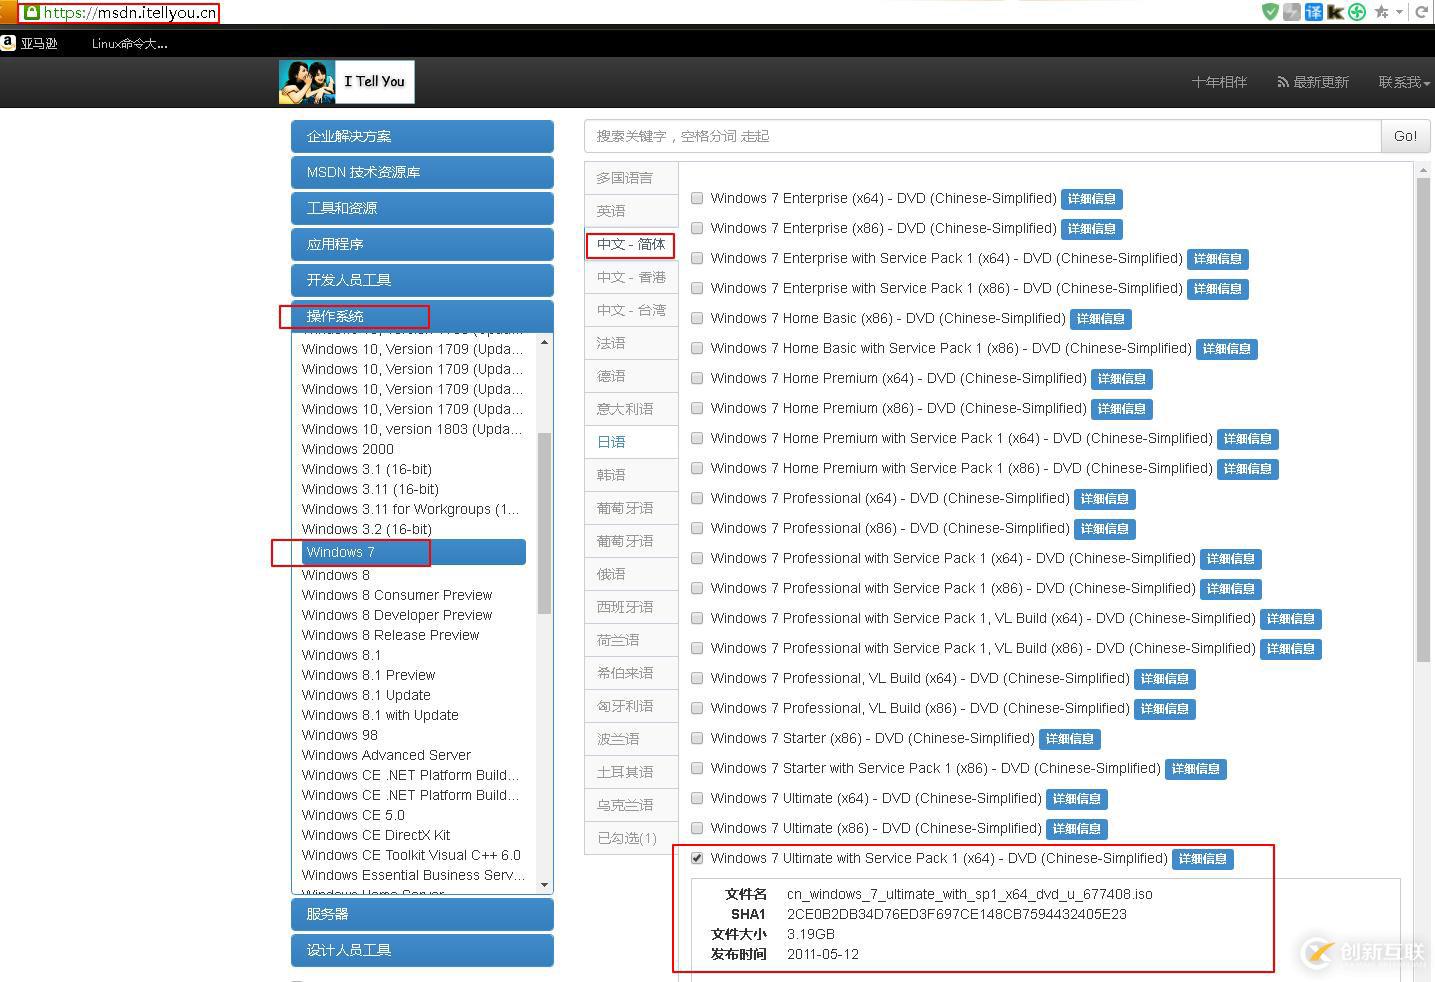
Task: Click the green shield ad-blocker extension icon
Action: (1270, 12)
